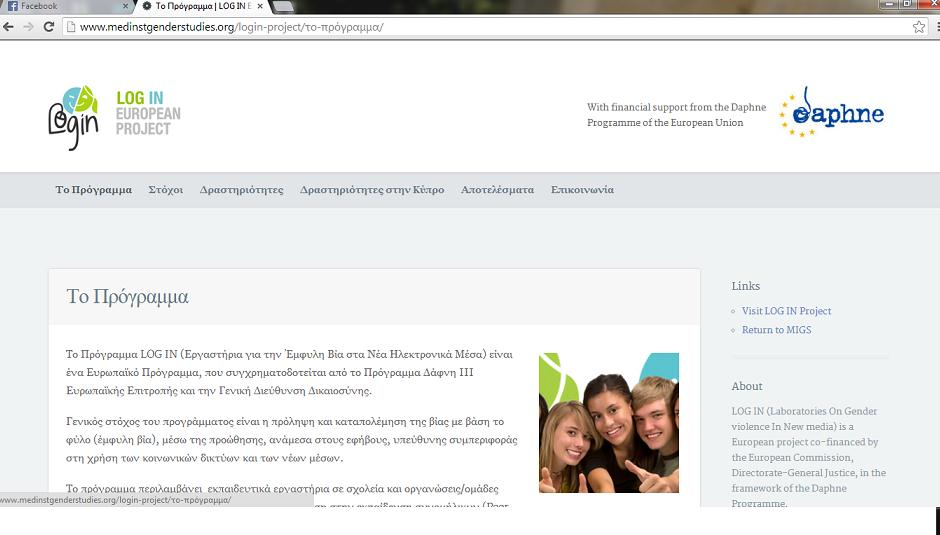The height and width of the screenshot is (535, 940).
Task: Click the Daphne programme logo
Action: (831, 112)
